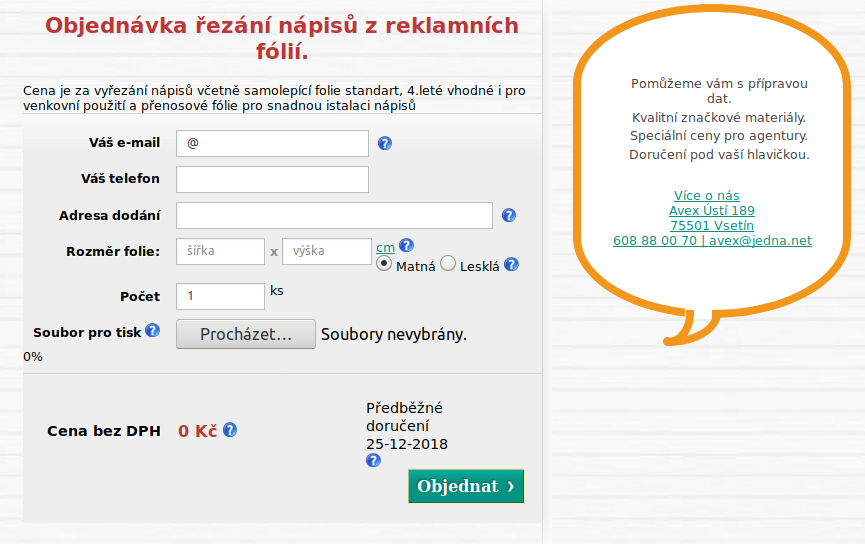
Task: Click help icon beside Adresa dodání field
Action: click(508, 215)
